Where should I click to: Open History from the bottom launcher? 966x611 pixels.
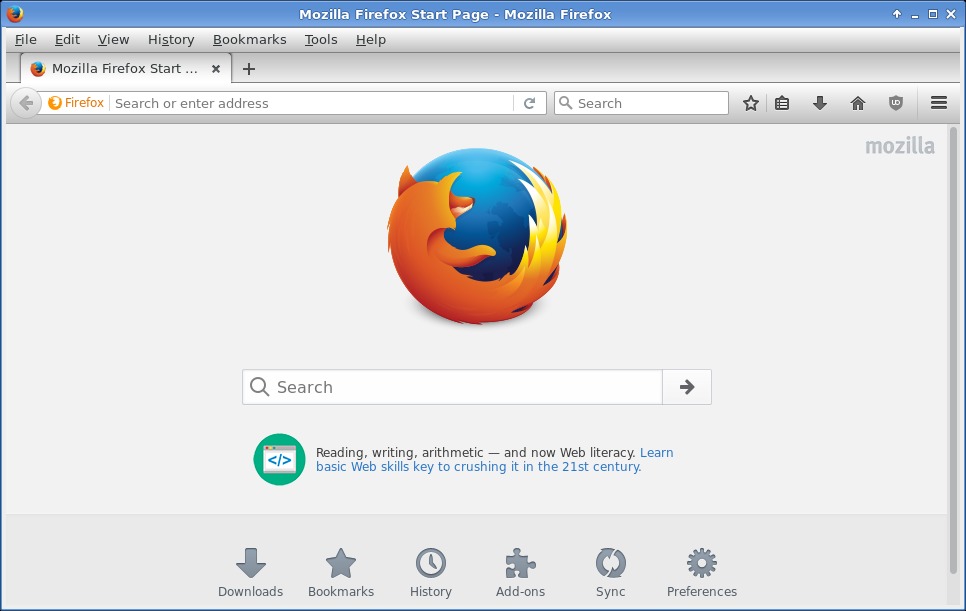coord(431,573)
